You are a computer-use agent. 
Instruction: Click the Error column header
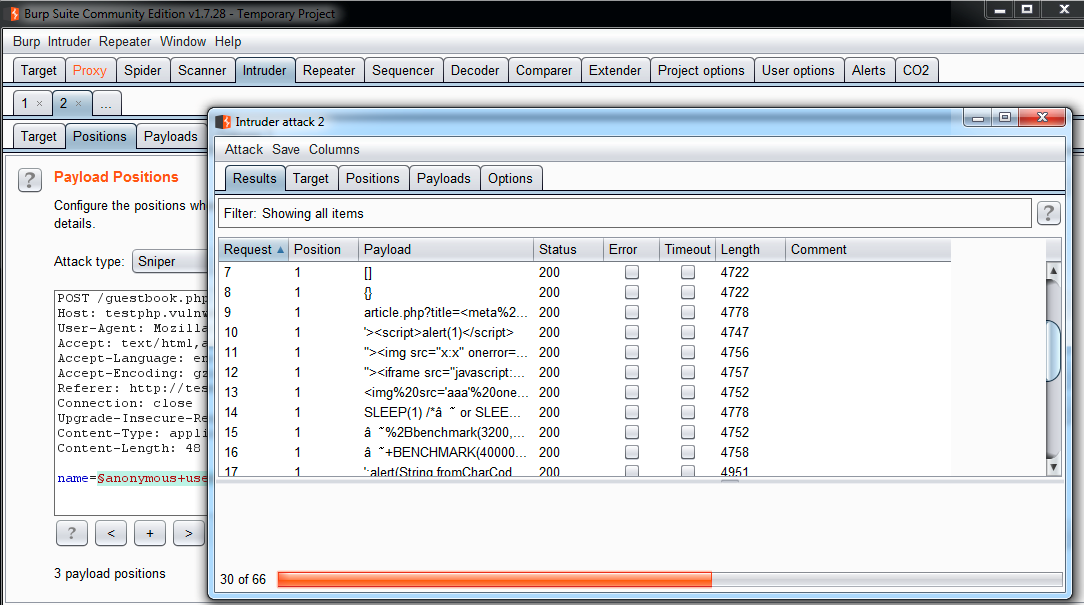631,250
